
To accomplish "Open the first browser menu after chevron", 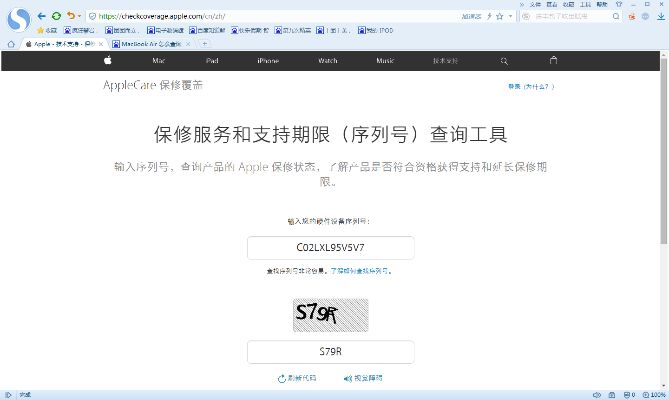I will pos(535,4).
